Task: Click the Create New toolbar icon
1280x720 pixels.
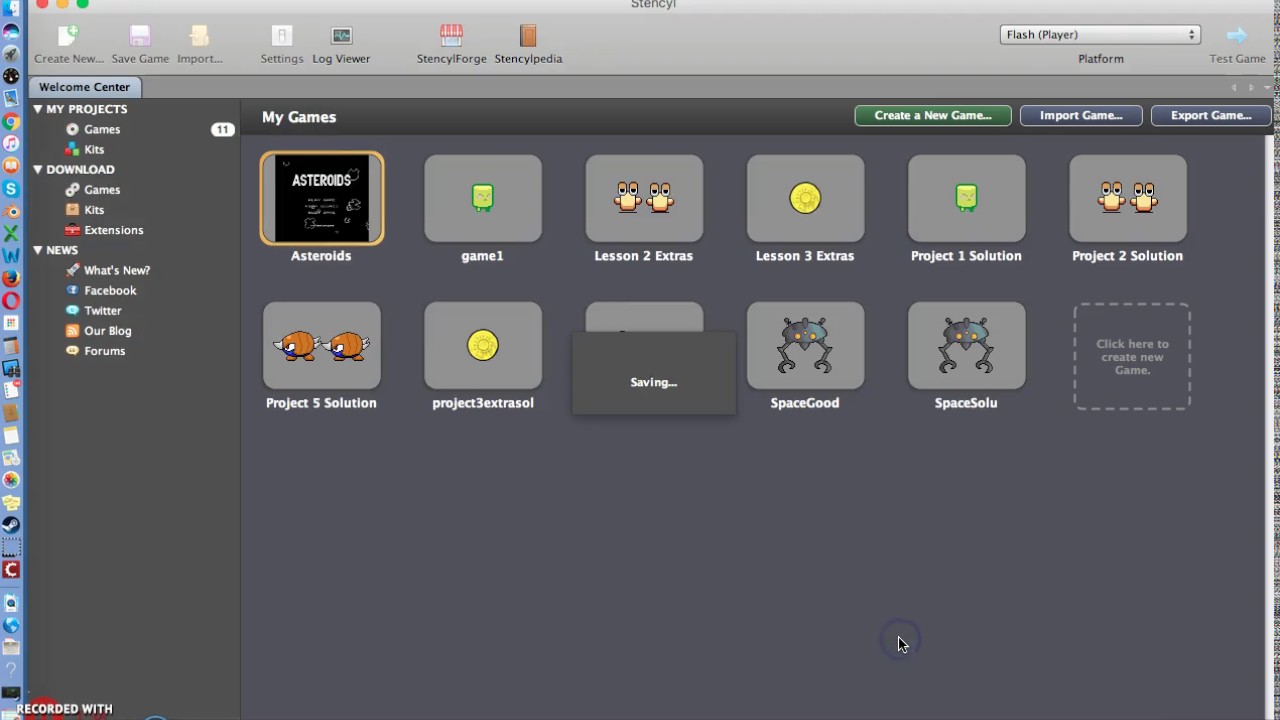Action: (x=68, y=36)
